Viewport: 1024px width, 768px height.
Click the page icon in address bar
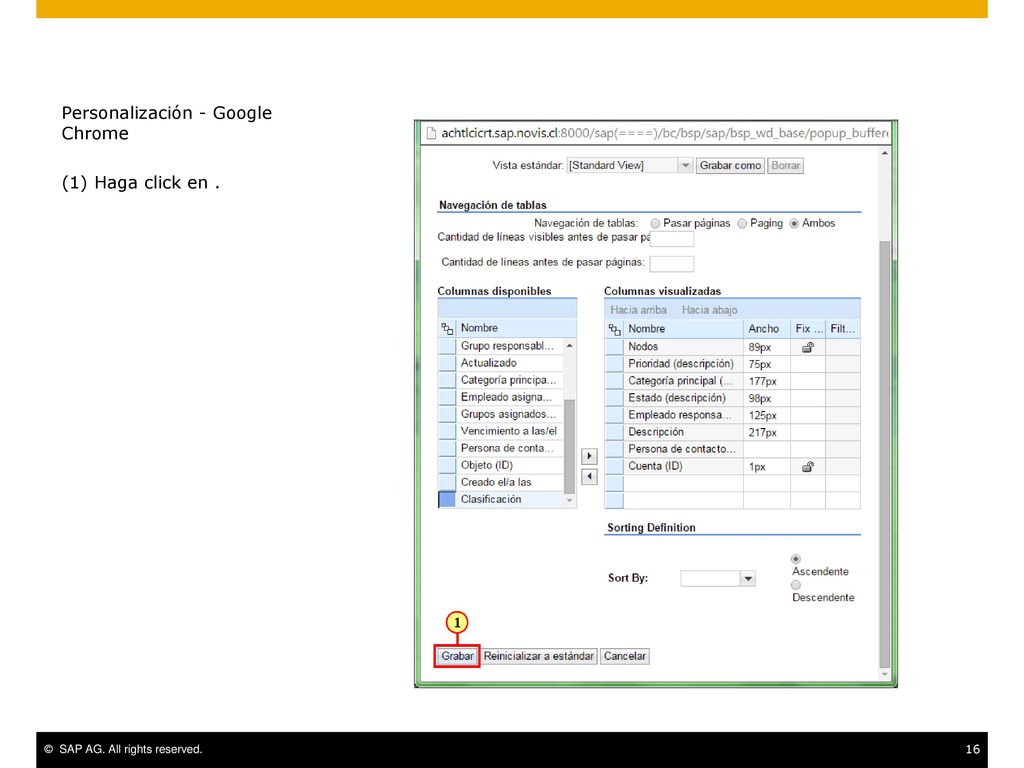click(x=430, y=133)
